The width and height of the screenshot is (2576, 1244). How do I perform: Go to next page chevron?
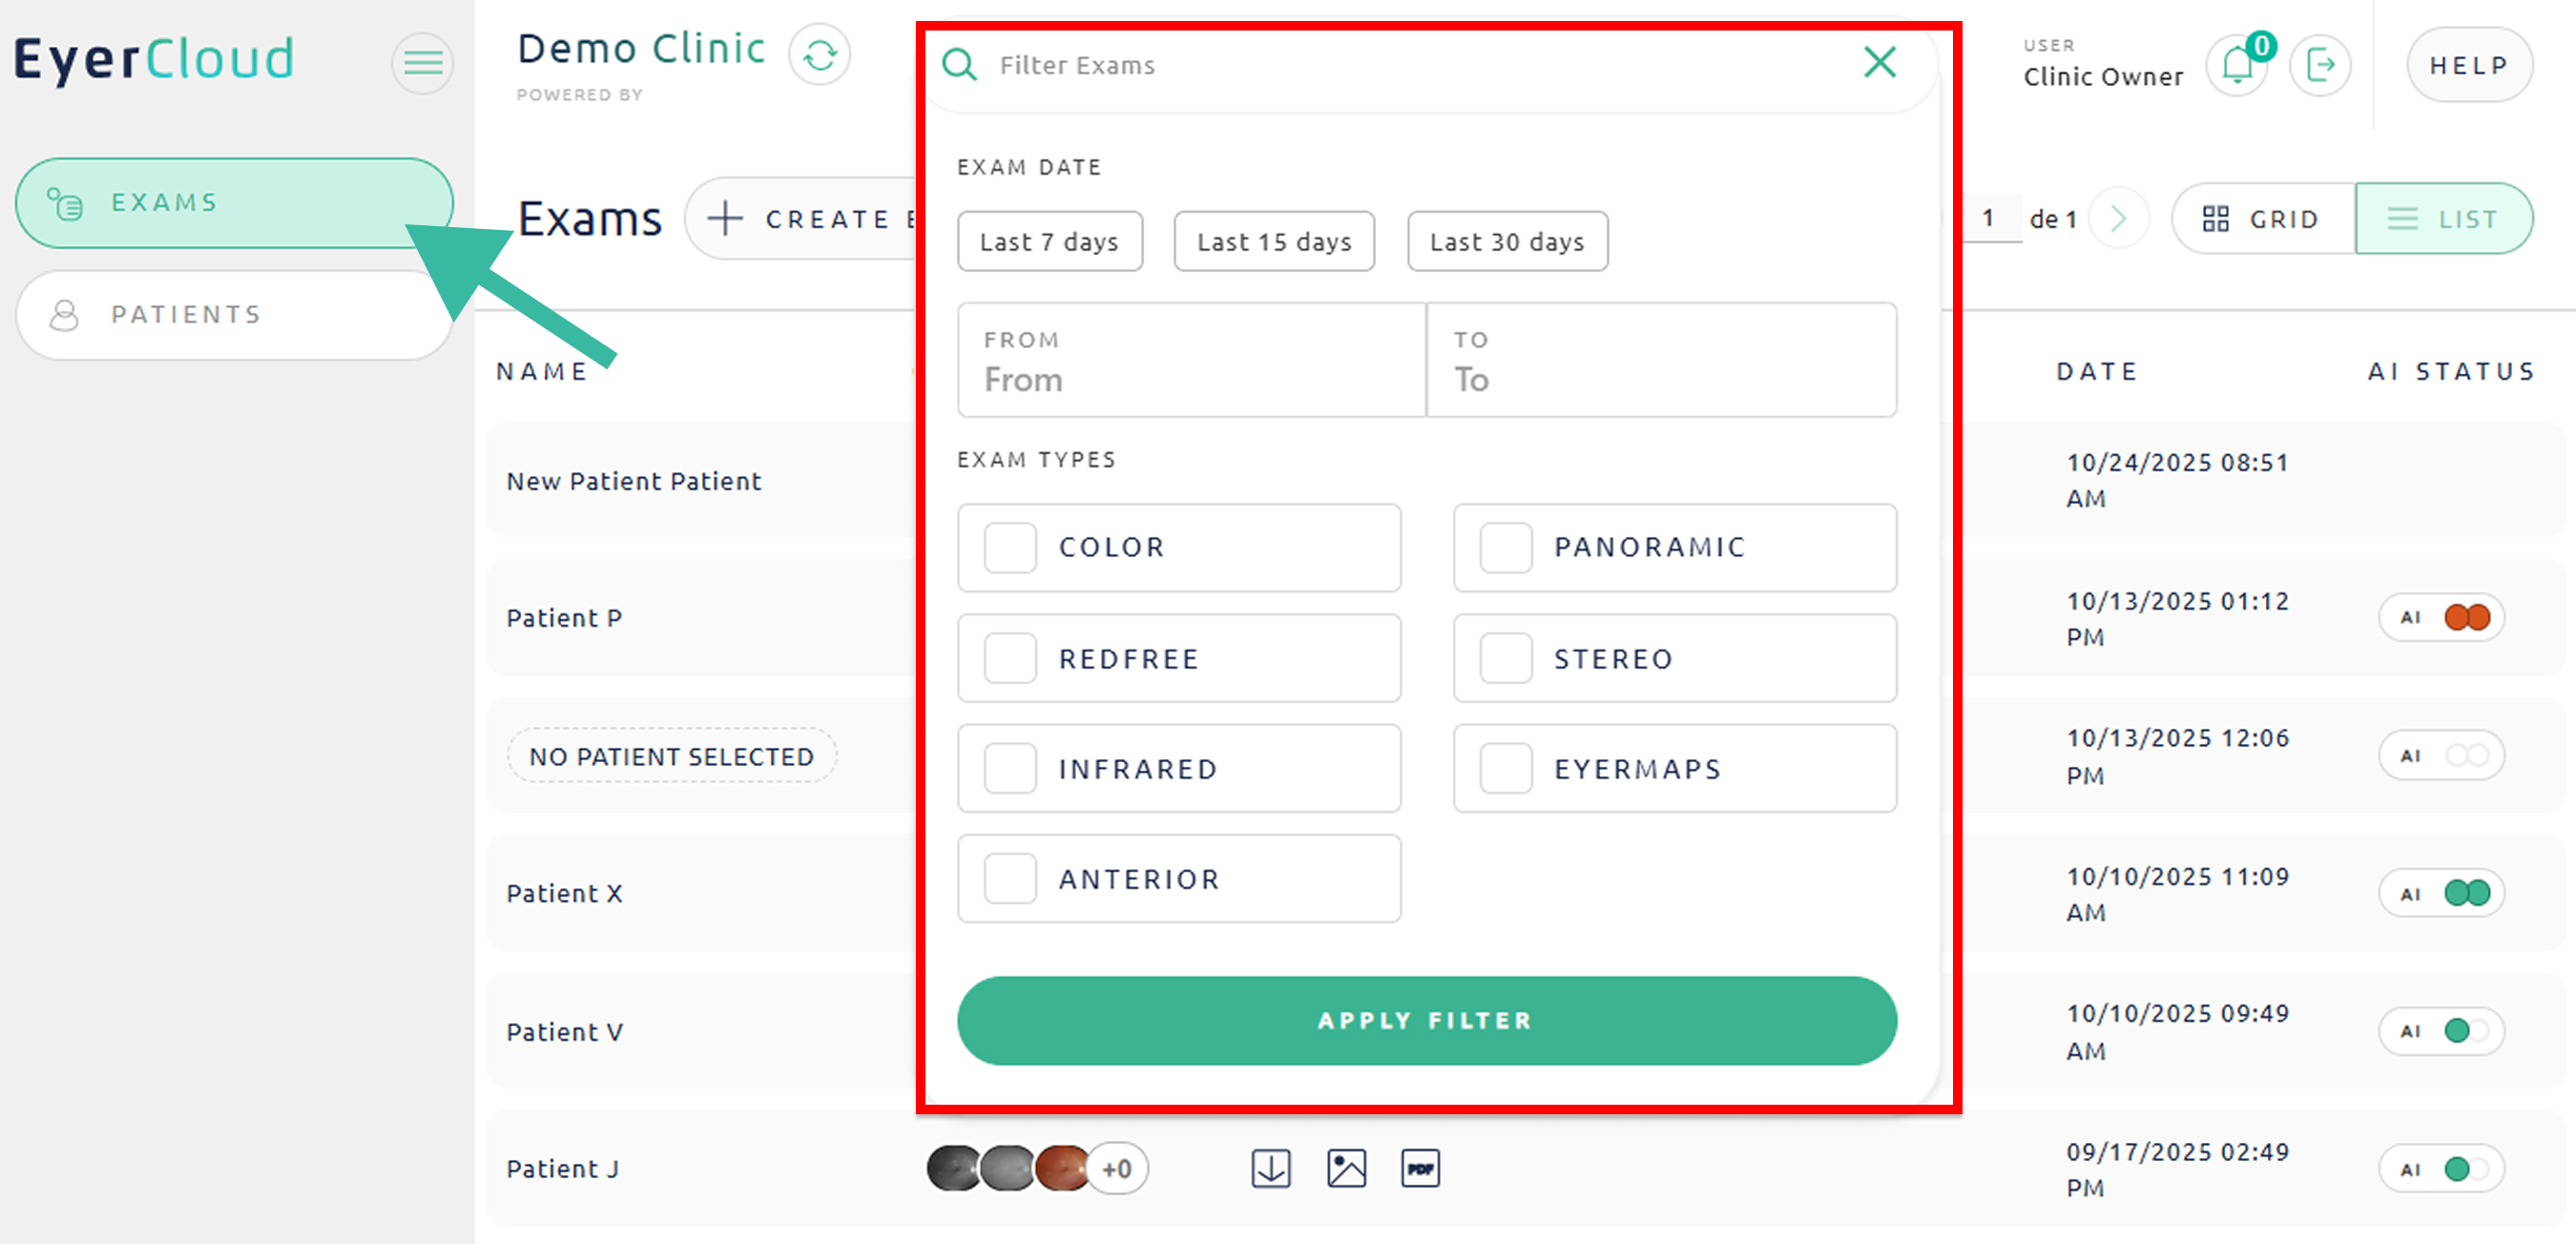2117,219
